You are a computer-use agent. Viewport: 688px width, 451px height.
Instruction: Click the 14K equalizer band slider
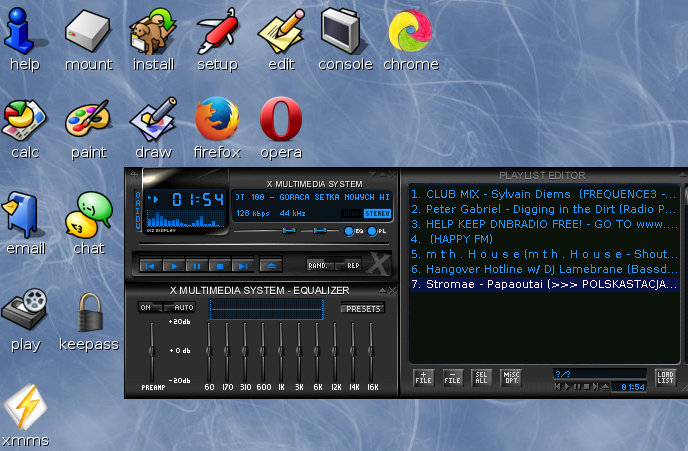click(x=353, y=352)
